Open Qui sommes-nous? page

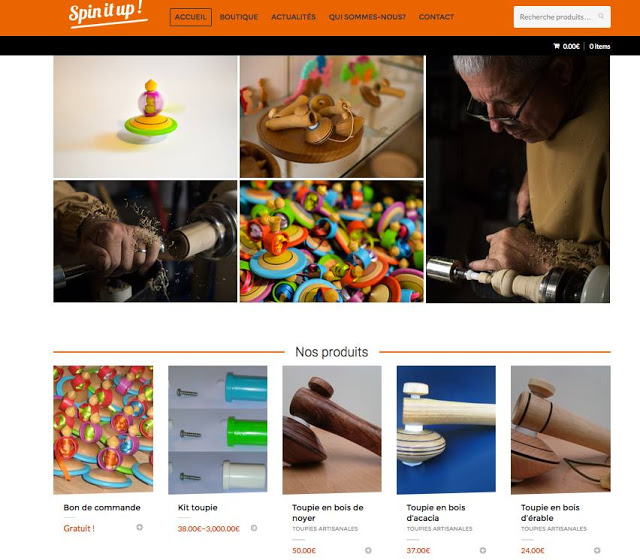coord(367,17)
